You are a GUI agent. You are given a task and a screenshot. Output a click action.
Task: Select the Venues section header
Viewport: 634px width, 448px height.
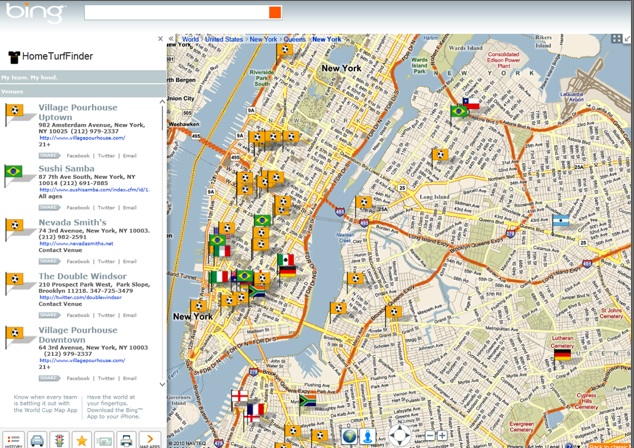(83, 91)
